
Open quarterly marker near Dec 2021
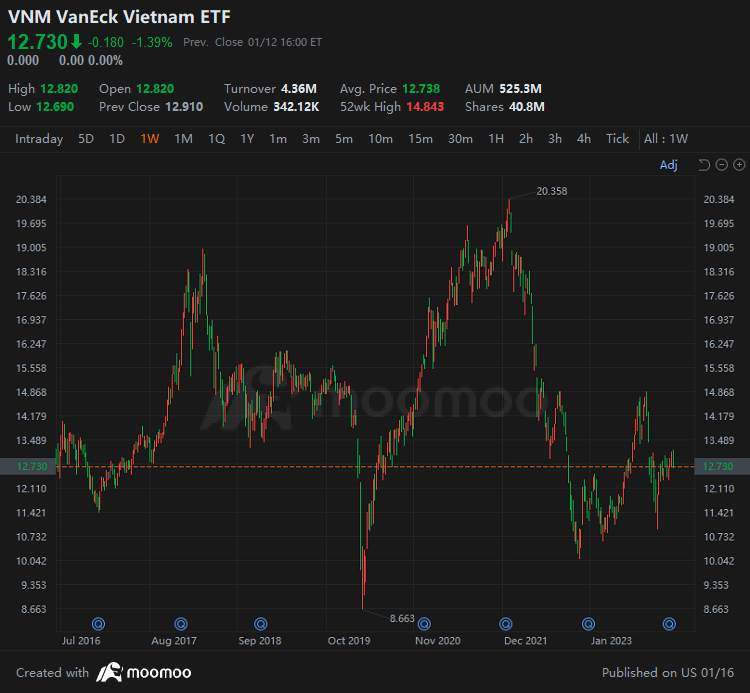click(x=506, y=624)
